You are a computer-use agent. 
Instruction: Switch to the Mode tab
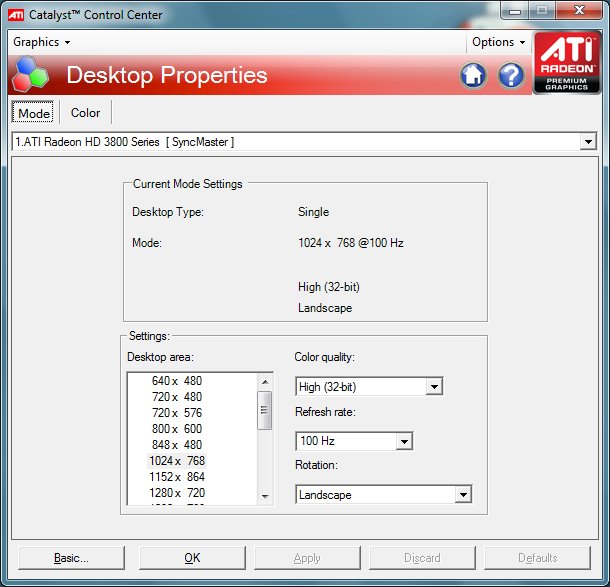(33, 112)
